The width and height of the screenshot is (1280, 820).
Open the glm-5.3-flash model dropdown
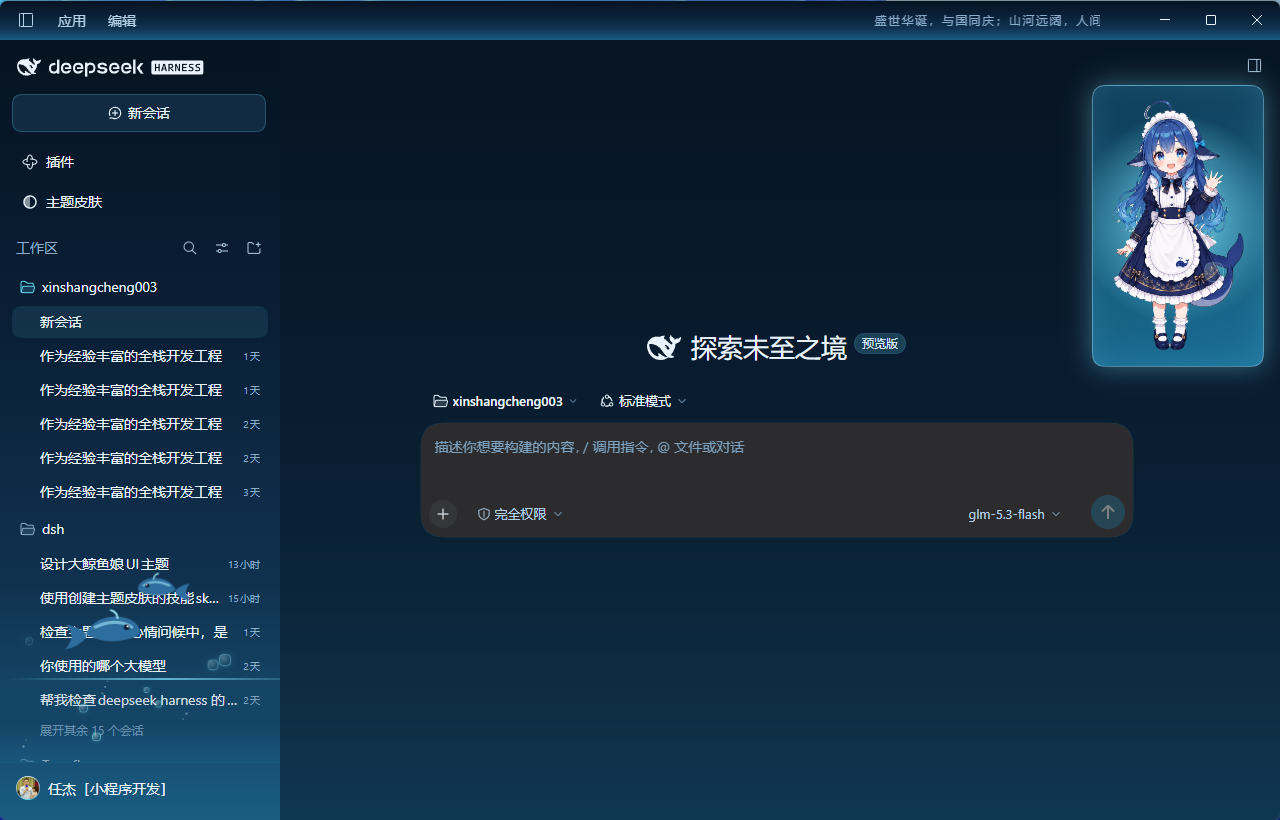[1014, 514]
